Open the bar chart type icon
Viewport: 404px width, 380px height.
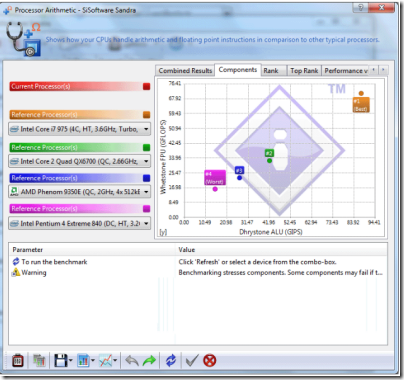click(83, 361)
